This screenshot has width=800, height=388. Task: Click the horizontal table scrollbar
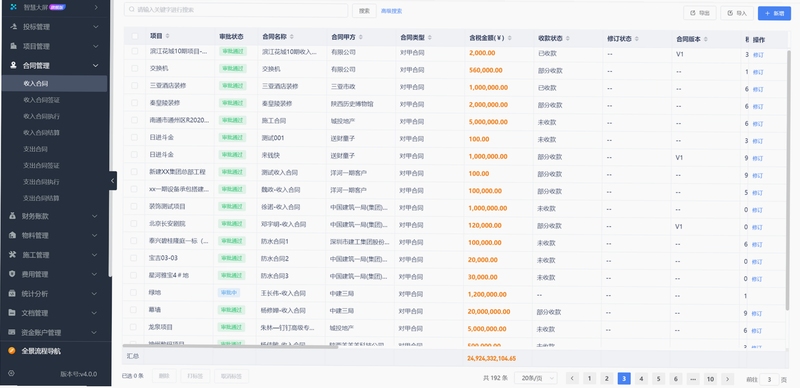pos(231,346)
